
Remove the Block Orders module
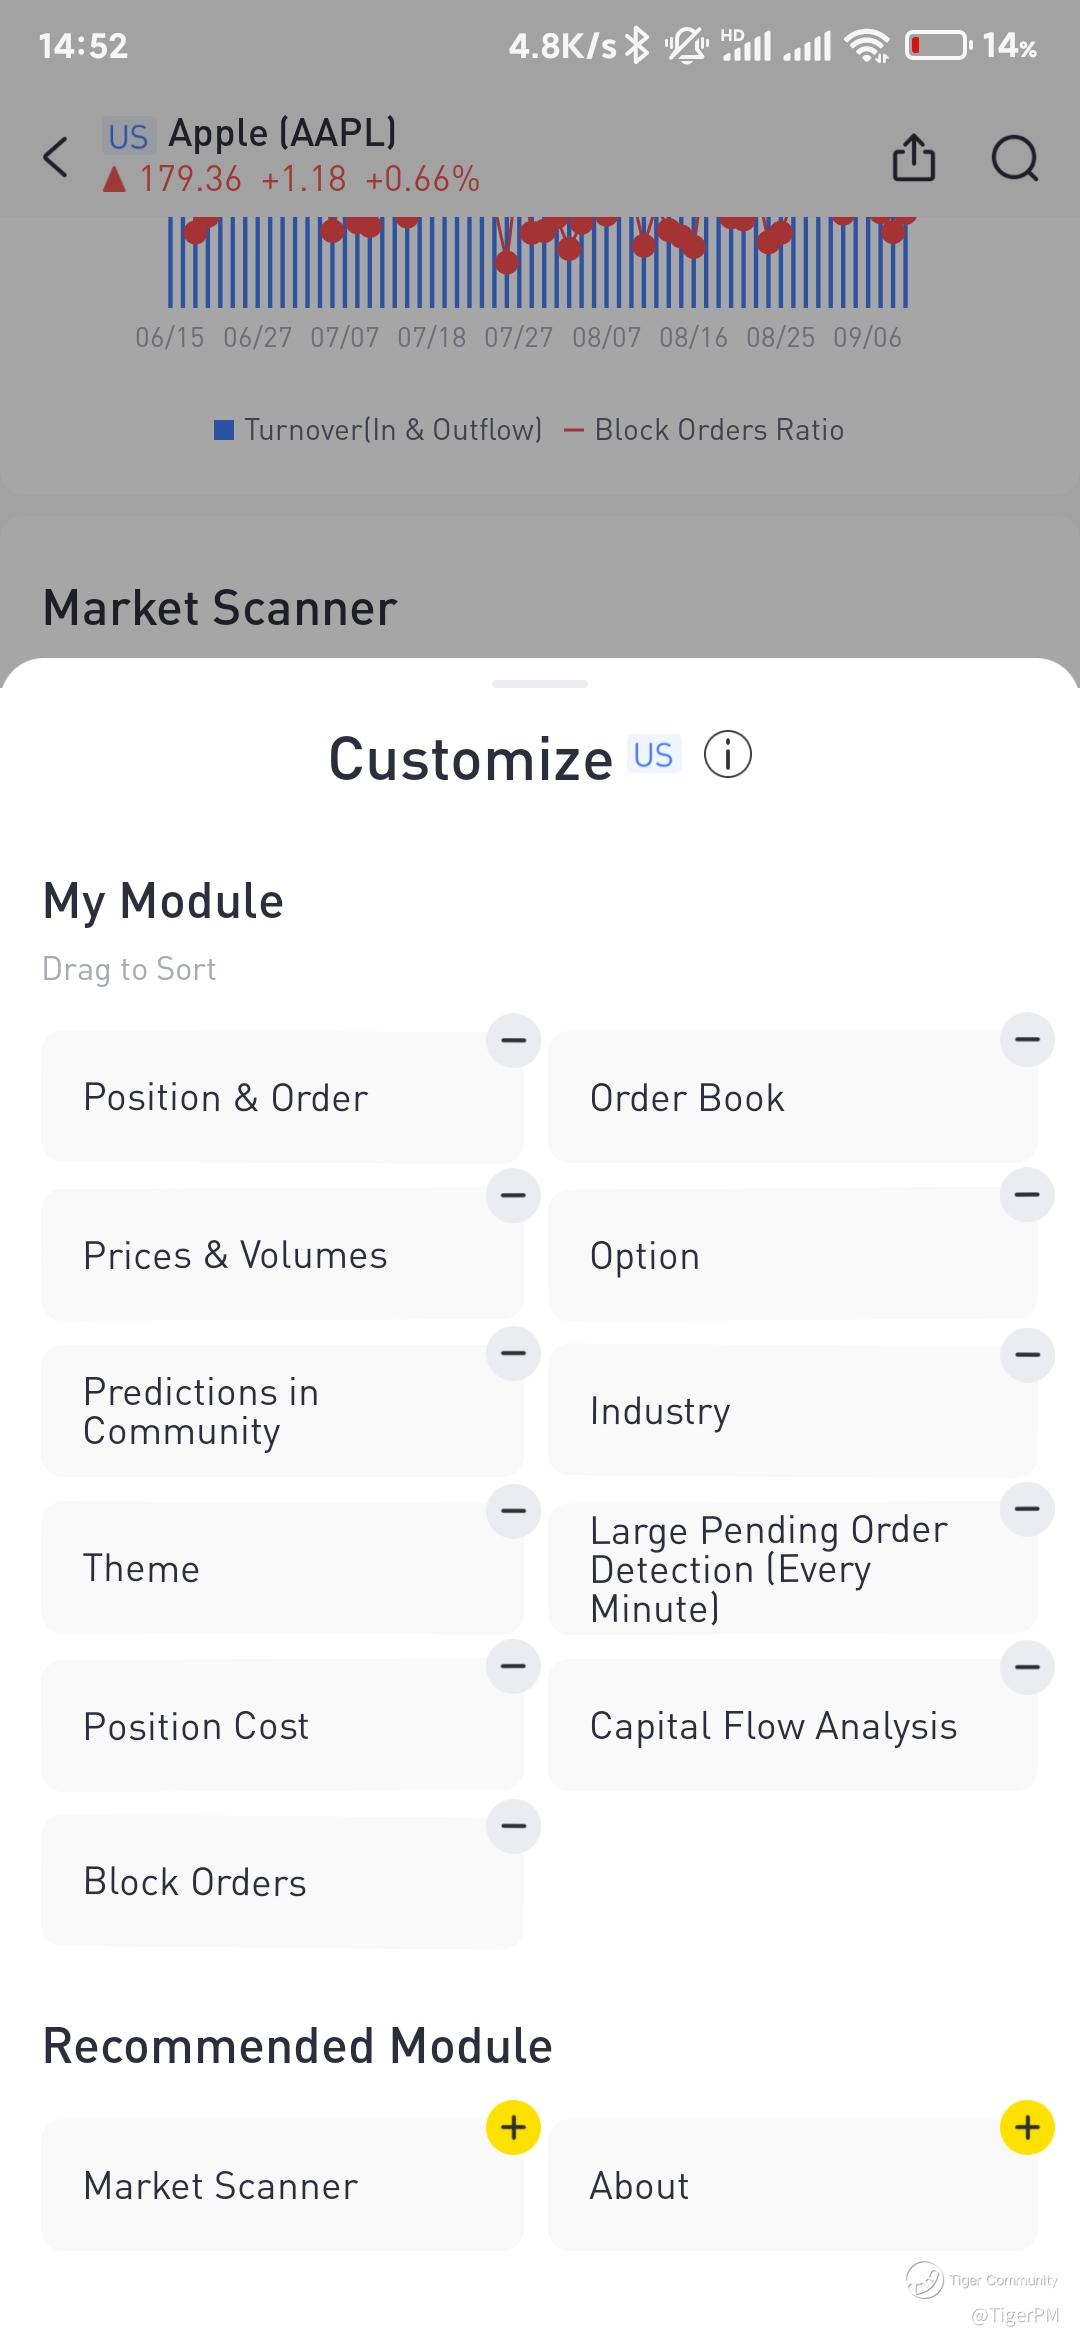[x=513, y=1826]
